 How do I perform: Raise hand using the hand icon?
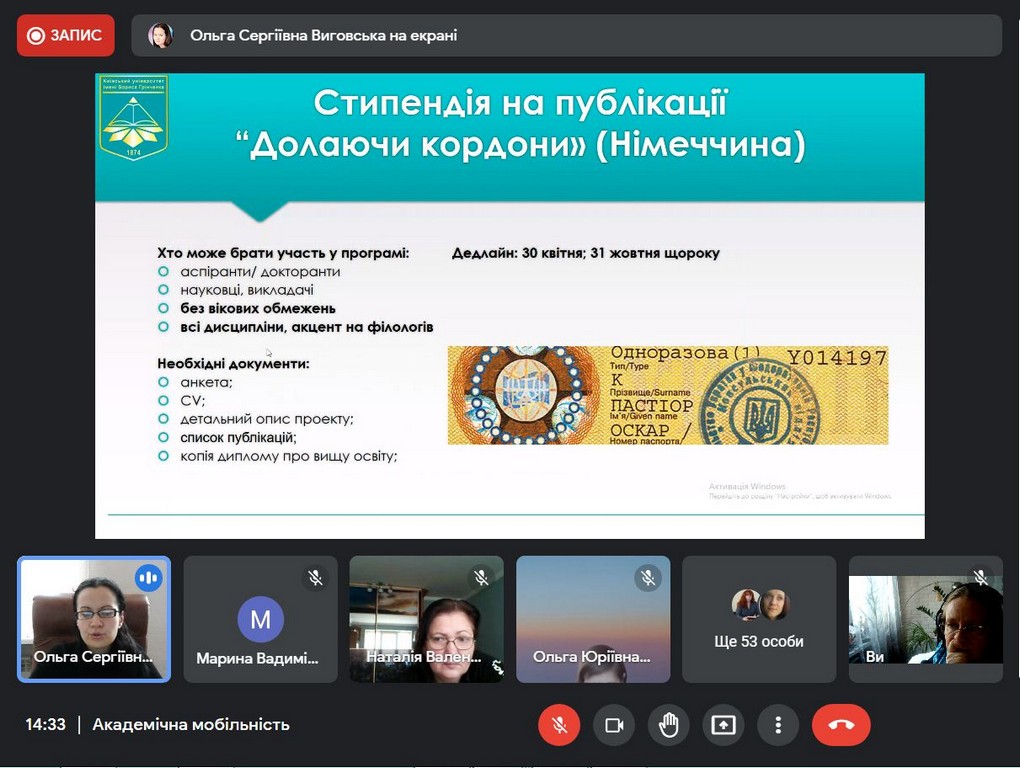coord(668,725)
